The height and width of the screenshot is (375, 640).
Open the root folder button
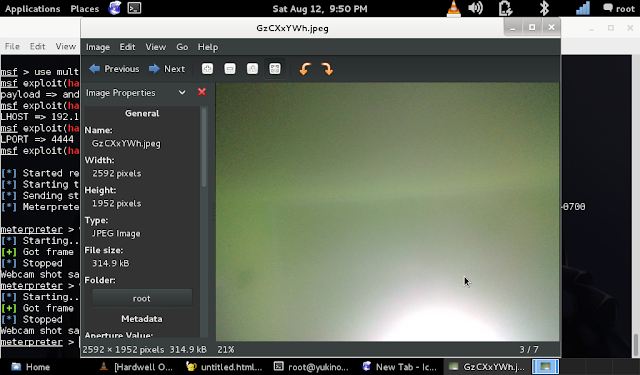[x=142, y=298]
